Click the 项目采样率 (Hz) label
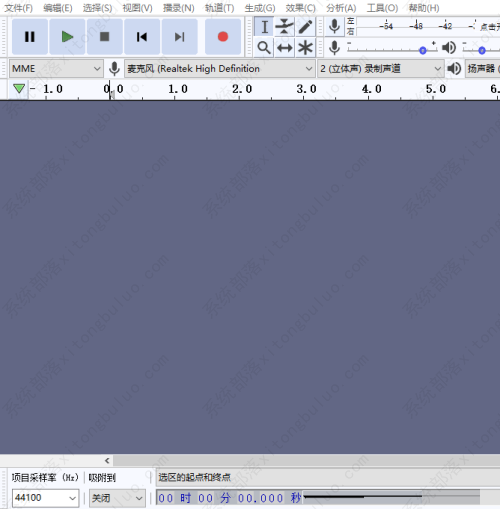The width and height of the screenshot is (500, 509). (45, 477)
